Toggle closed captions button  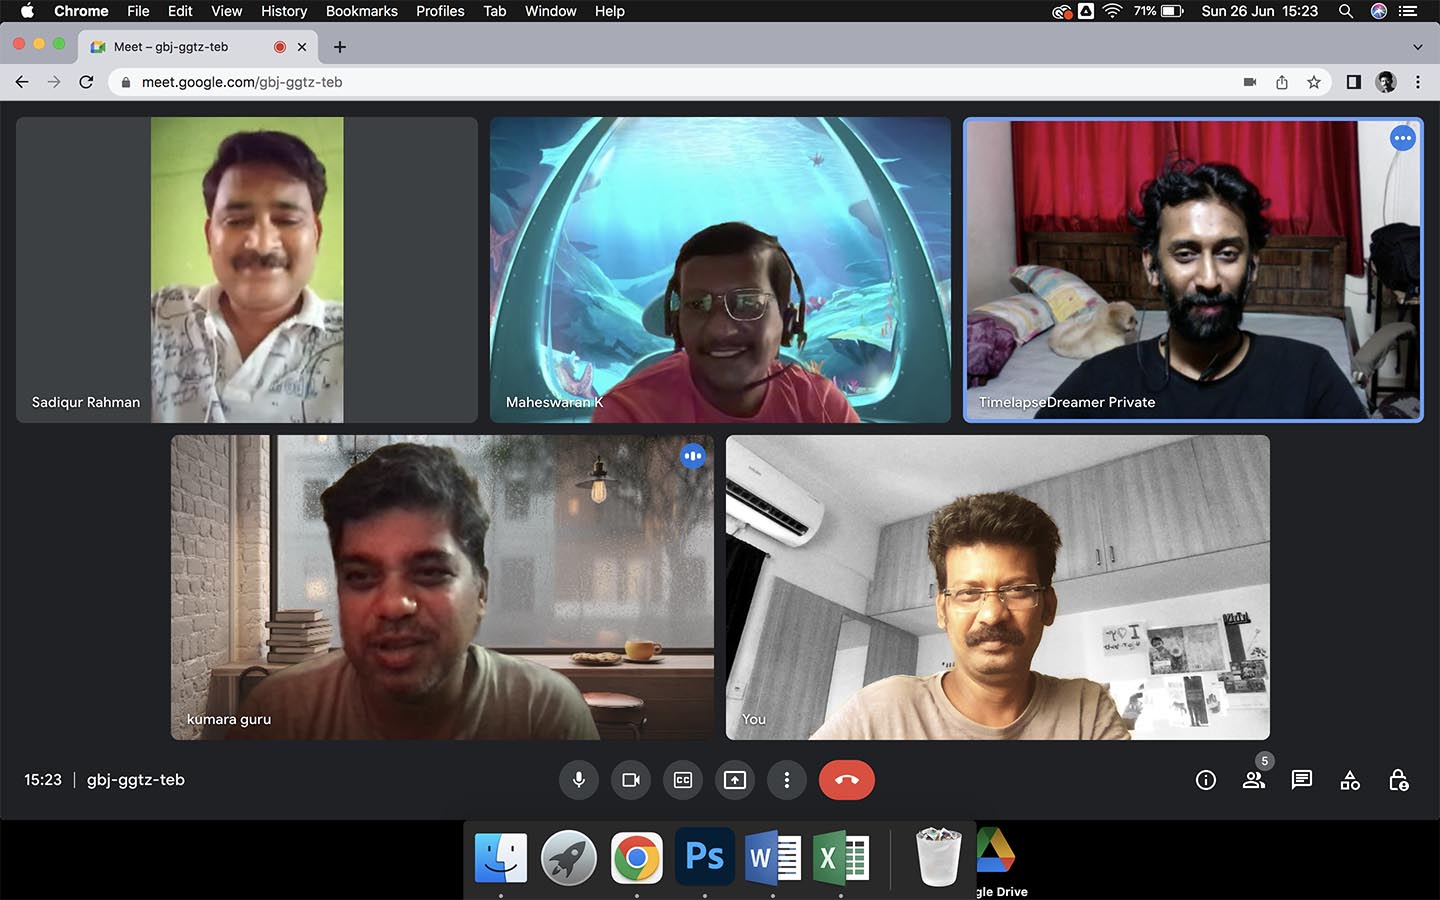pos(683,780)
